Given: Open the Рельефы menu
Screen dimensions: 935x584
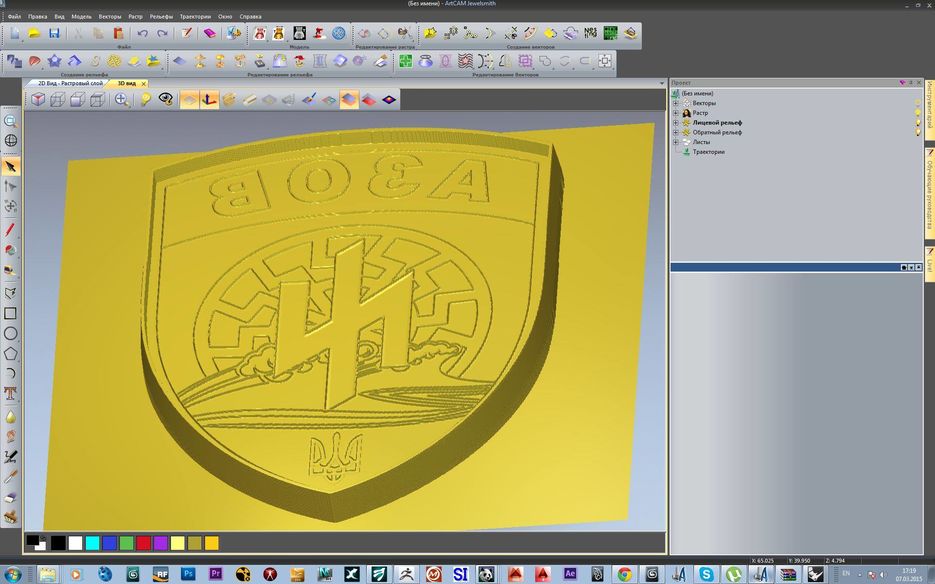Looking at the screenshot, I should coord(161,17).
